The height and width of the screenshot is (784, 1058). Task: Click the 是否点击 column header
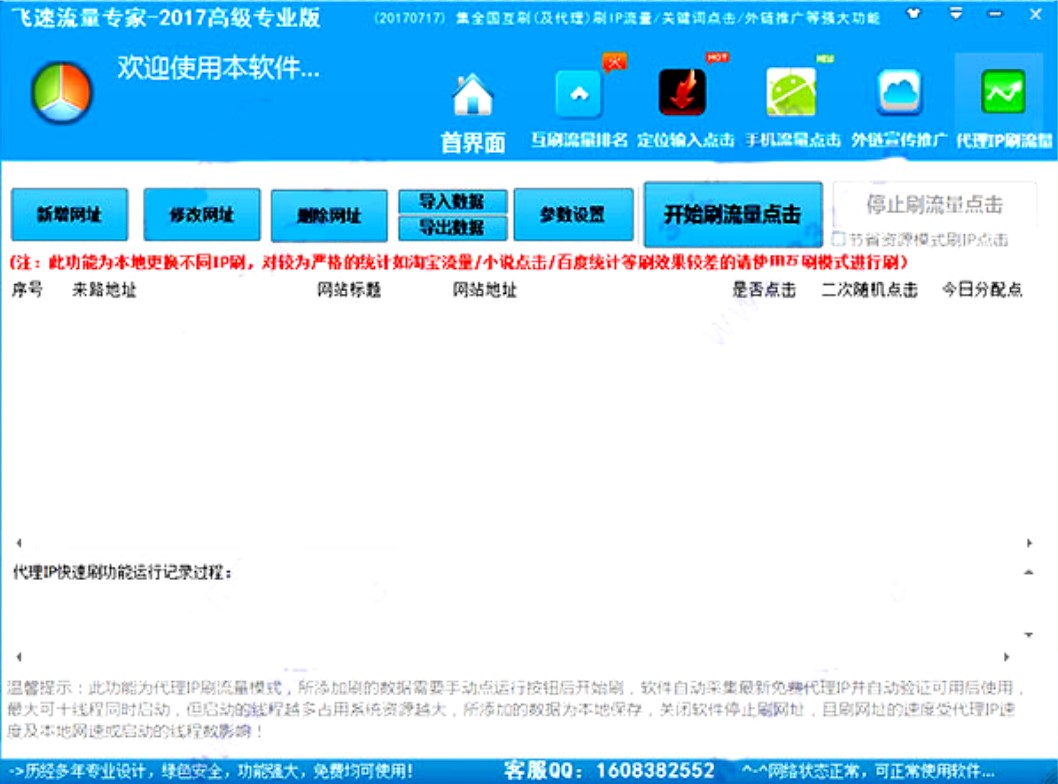point(764,290)
